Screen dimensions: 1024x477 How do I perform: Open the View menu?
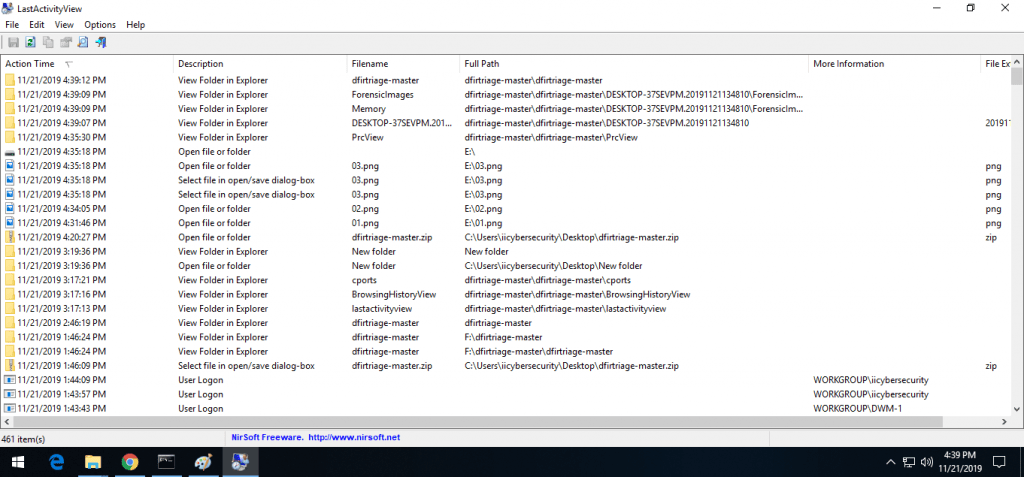point(64,25)
